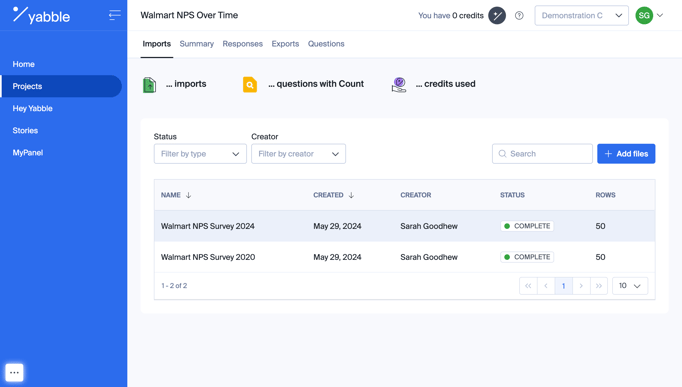Switch to the Exports tab

[285, 44]
